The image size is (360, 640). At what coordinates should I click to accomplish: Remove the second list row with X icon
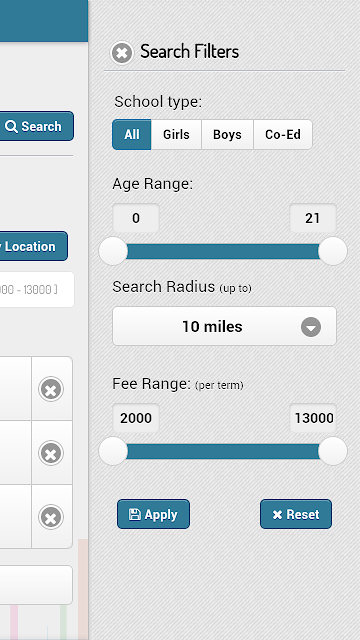click(51, 453)
